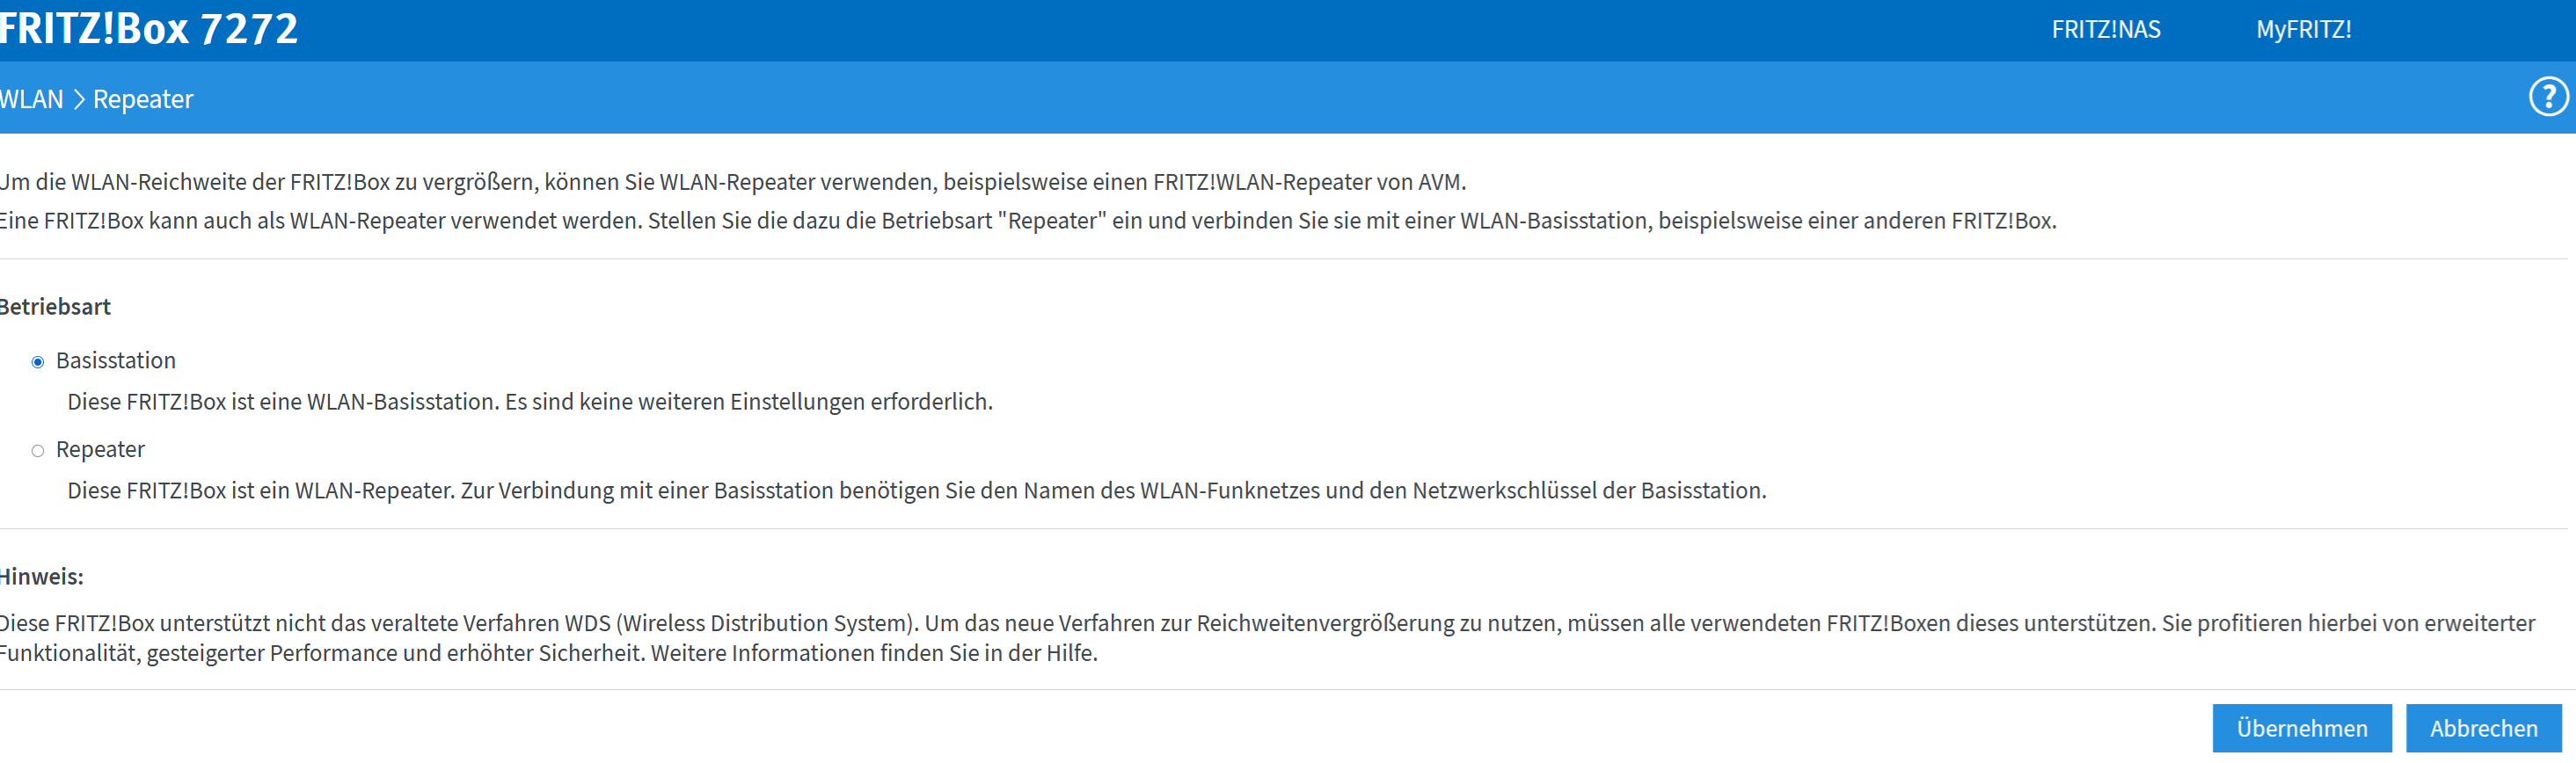The height and width of the screenshot is (763, 2576).
Task: Click the Betriebsart heading
Action: tap(55, 307)
